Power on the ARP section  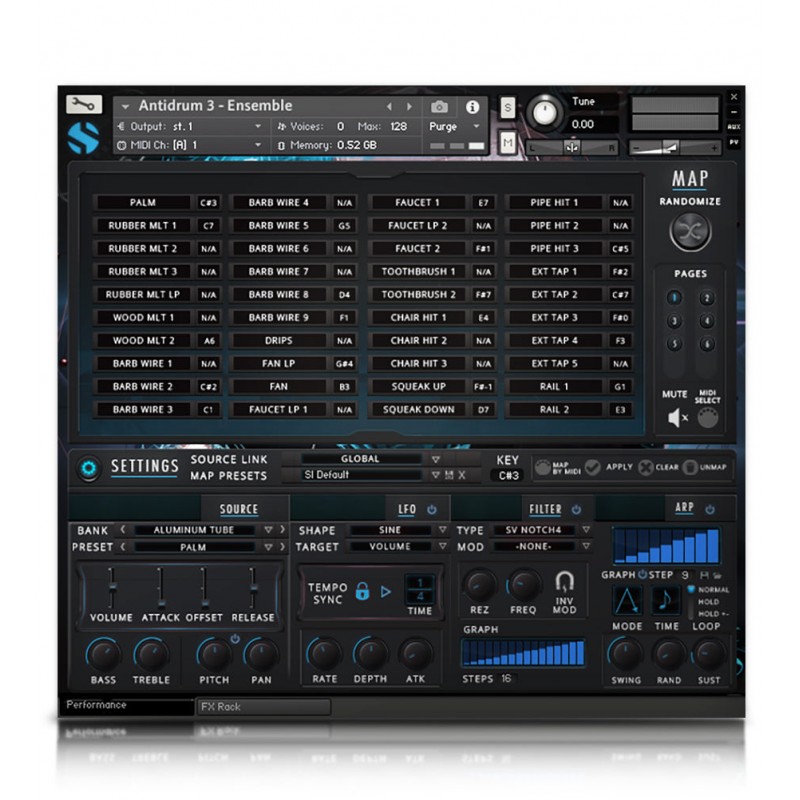point(711,509)
